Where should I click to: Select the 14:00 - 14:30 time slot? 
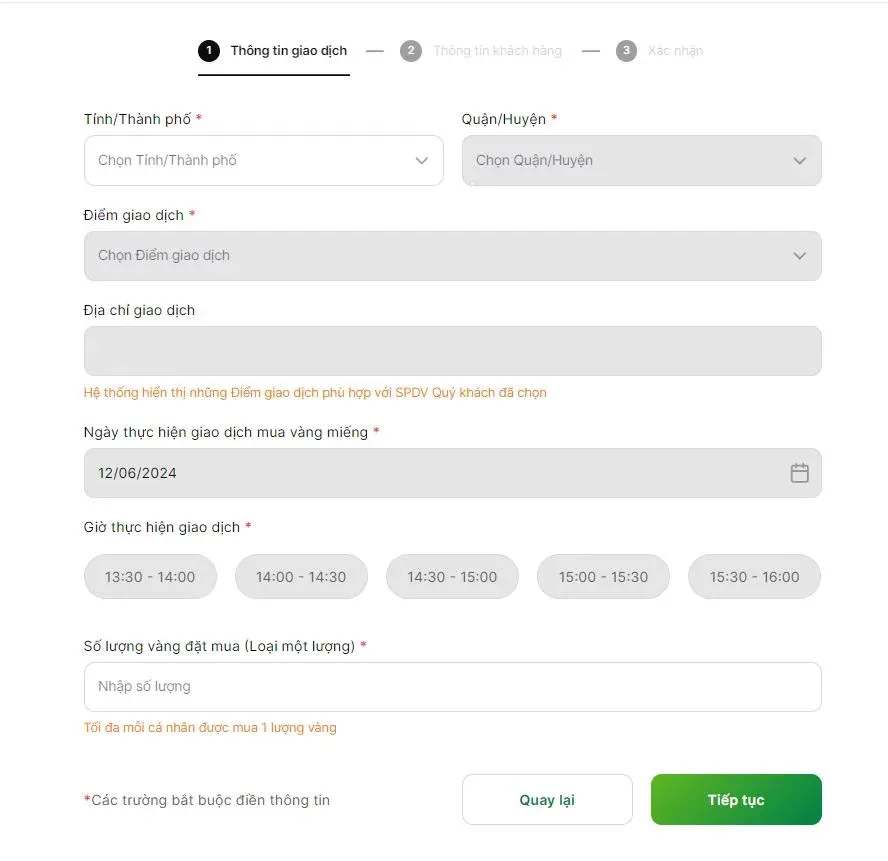click(x=301, y=577)
